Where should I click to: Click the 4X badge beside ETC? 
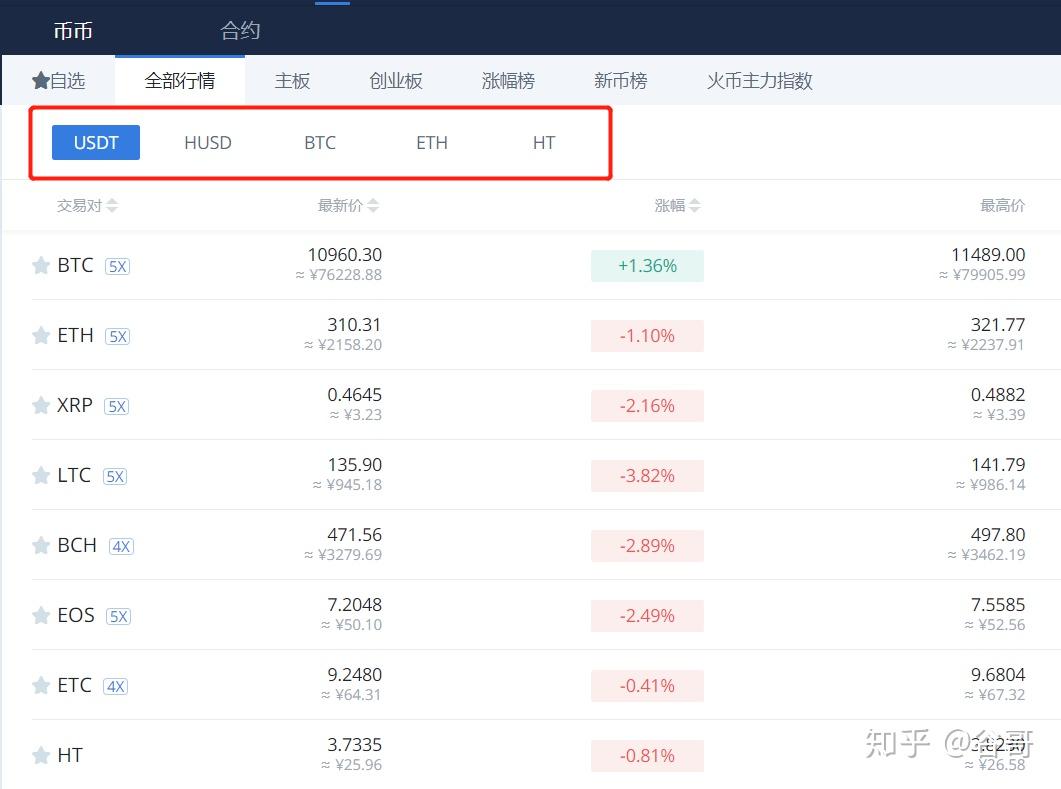click(x=116, y=686)
